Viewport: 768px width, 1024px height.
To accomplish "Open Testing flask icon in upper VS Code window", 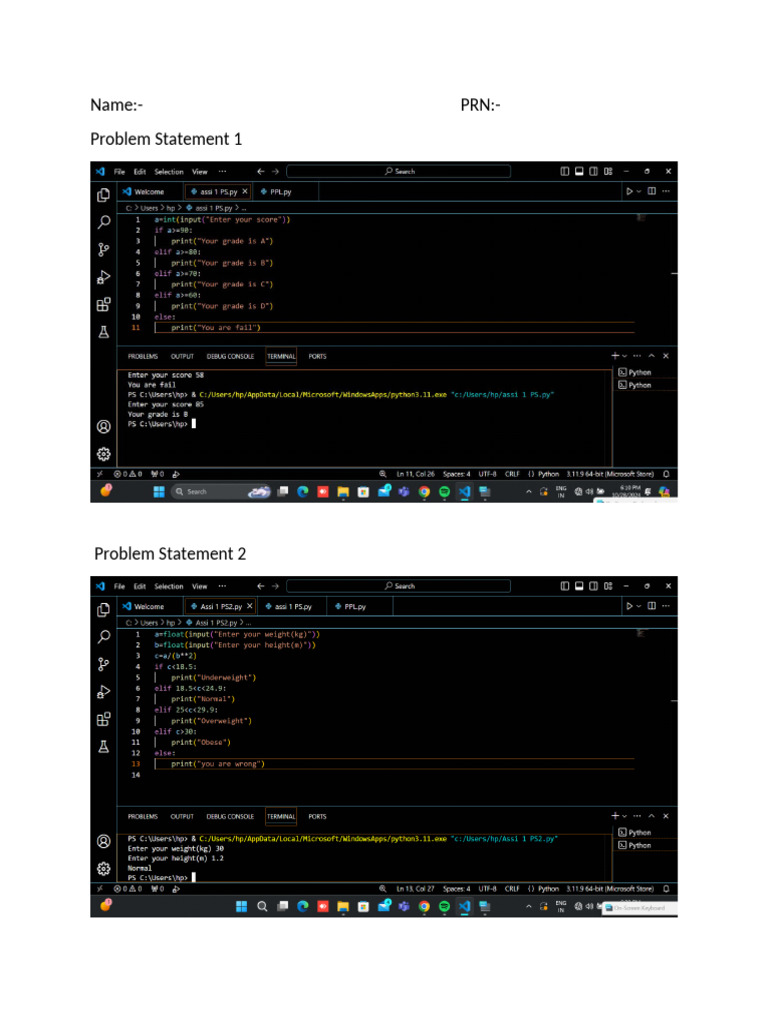I will tap(103, 332).
